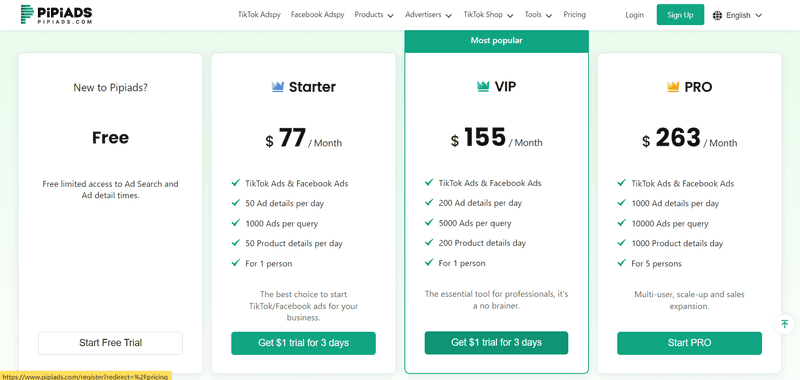
Task: Click the green VIP crown icon
Action: point(483,87)
